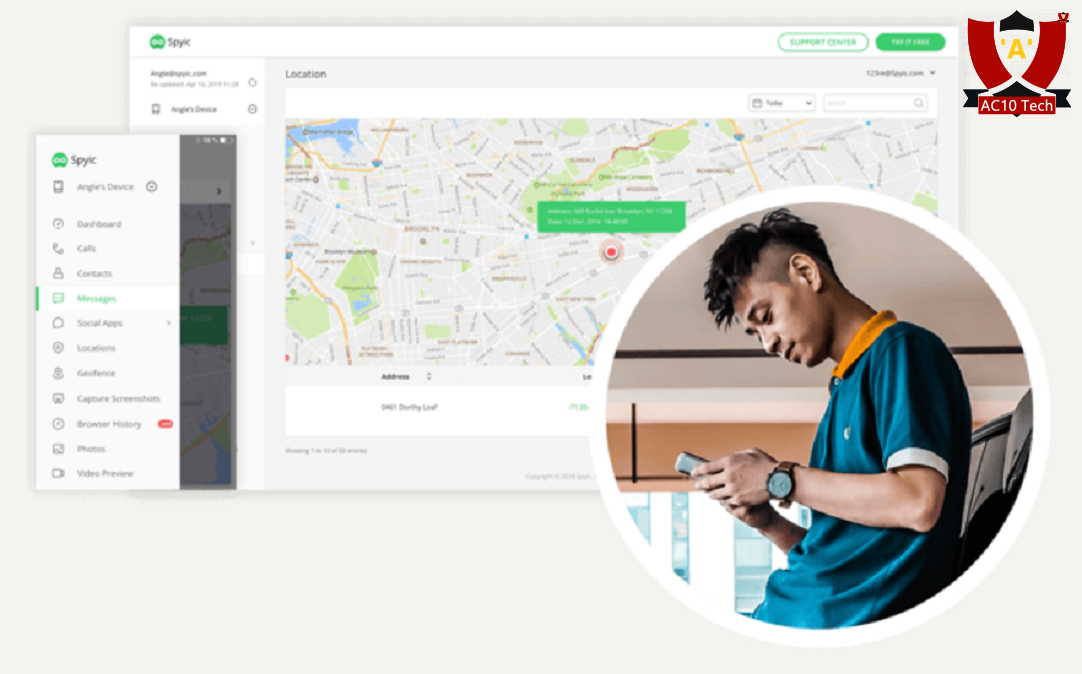1082x674 pixels.
Task: Open the account dropdown in the header
Action: coord(932,73)
